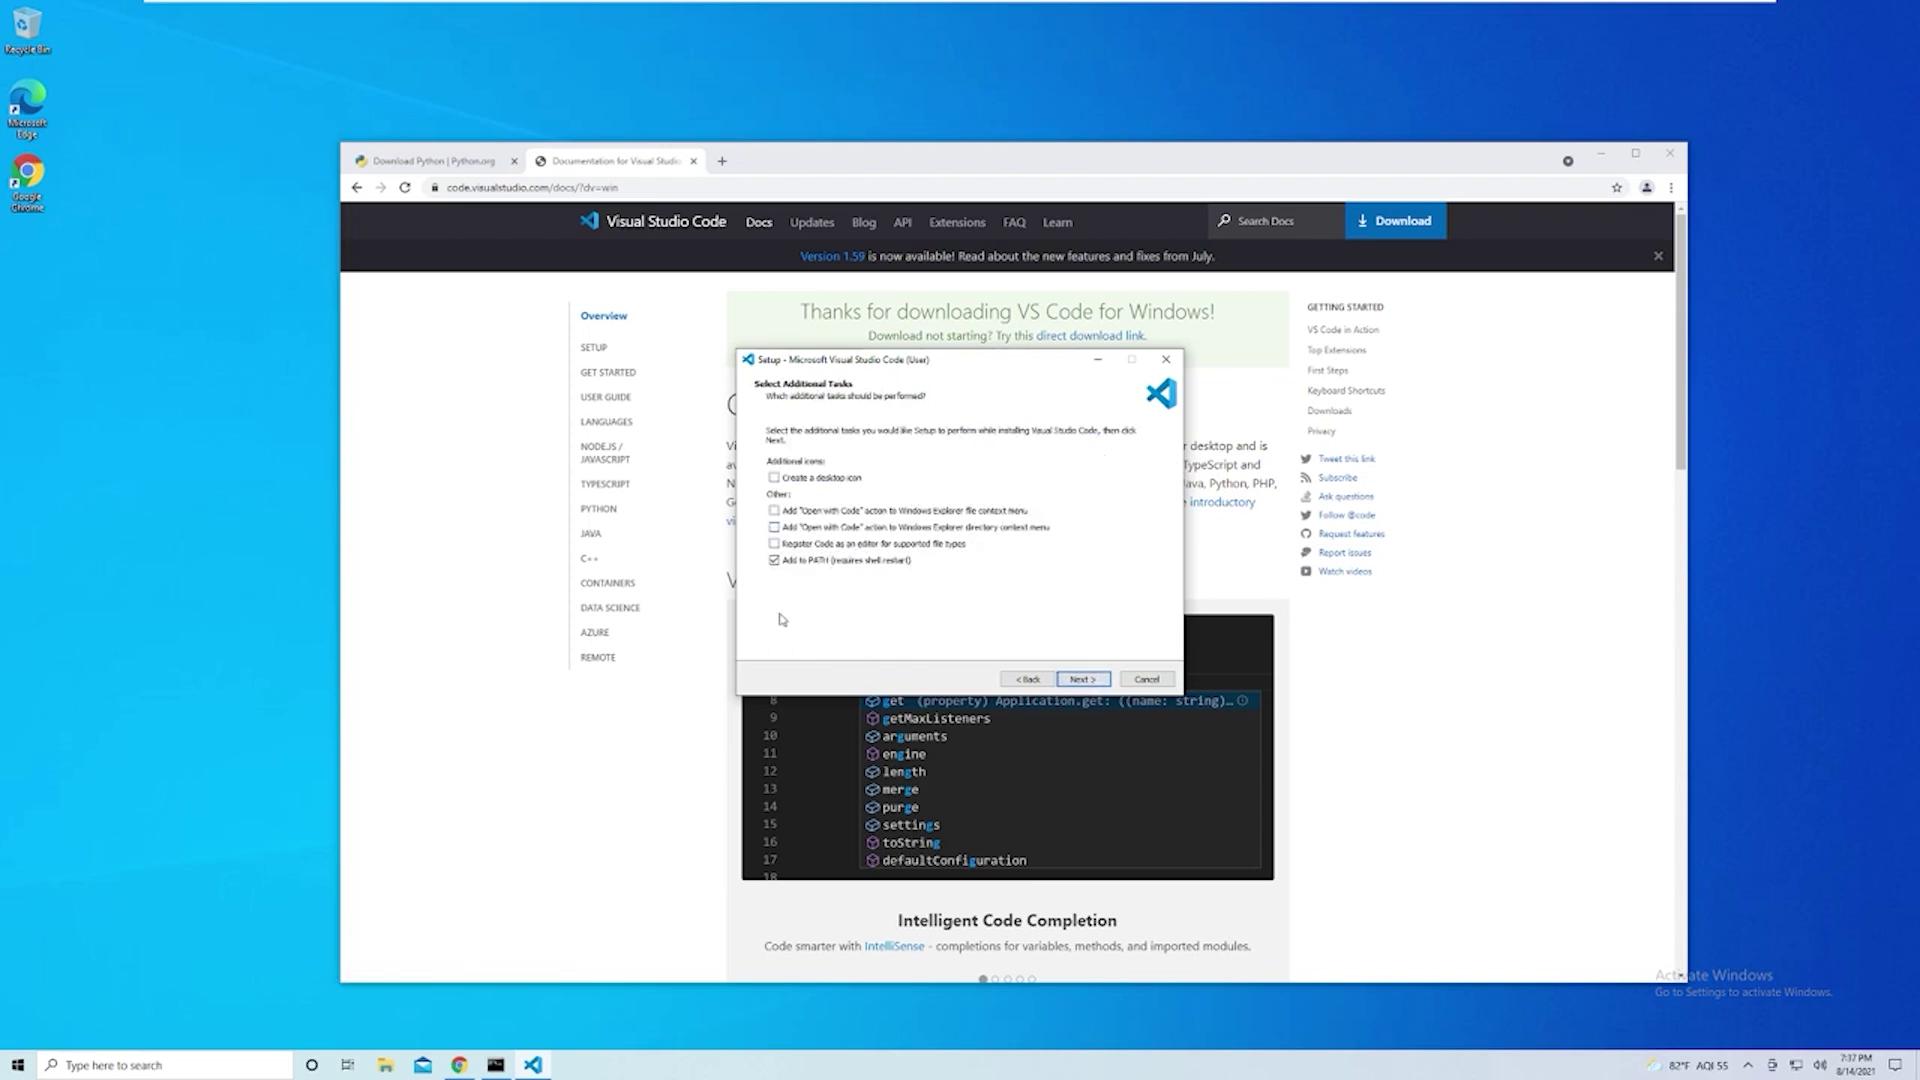Viewport: 1920px width, 1080px height.
Task: Reload the page with refresh icon
Action: click(405, 187)
